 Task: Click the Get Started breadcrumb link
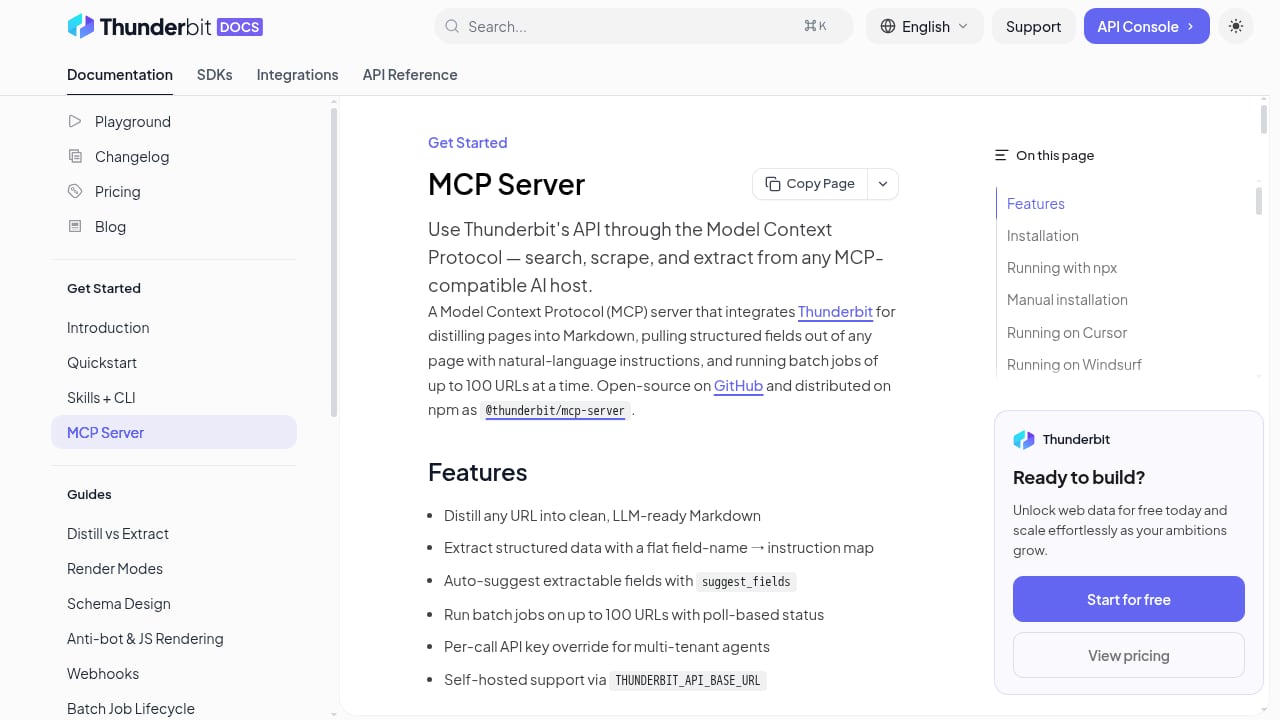467,142
